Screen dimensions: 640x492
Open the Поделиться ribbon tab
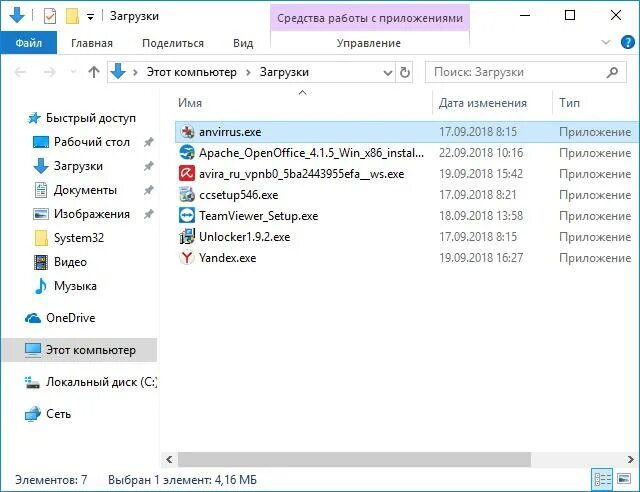tap(173, 43)
